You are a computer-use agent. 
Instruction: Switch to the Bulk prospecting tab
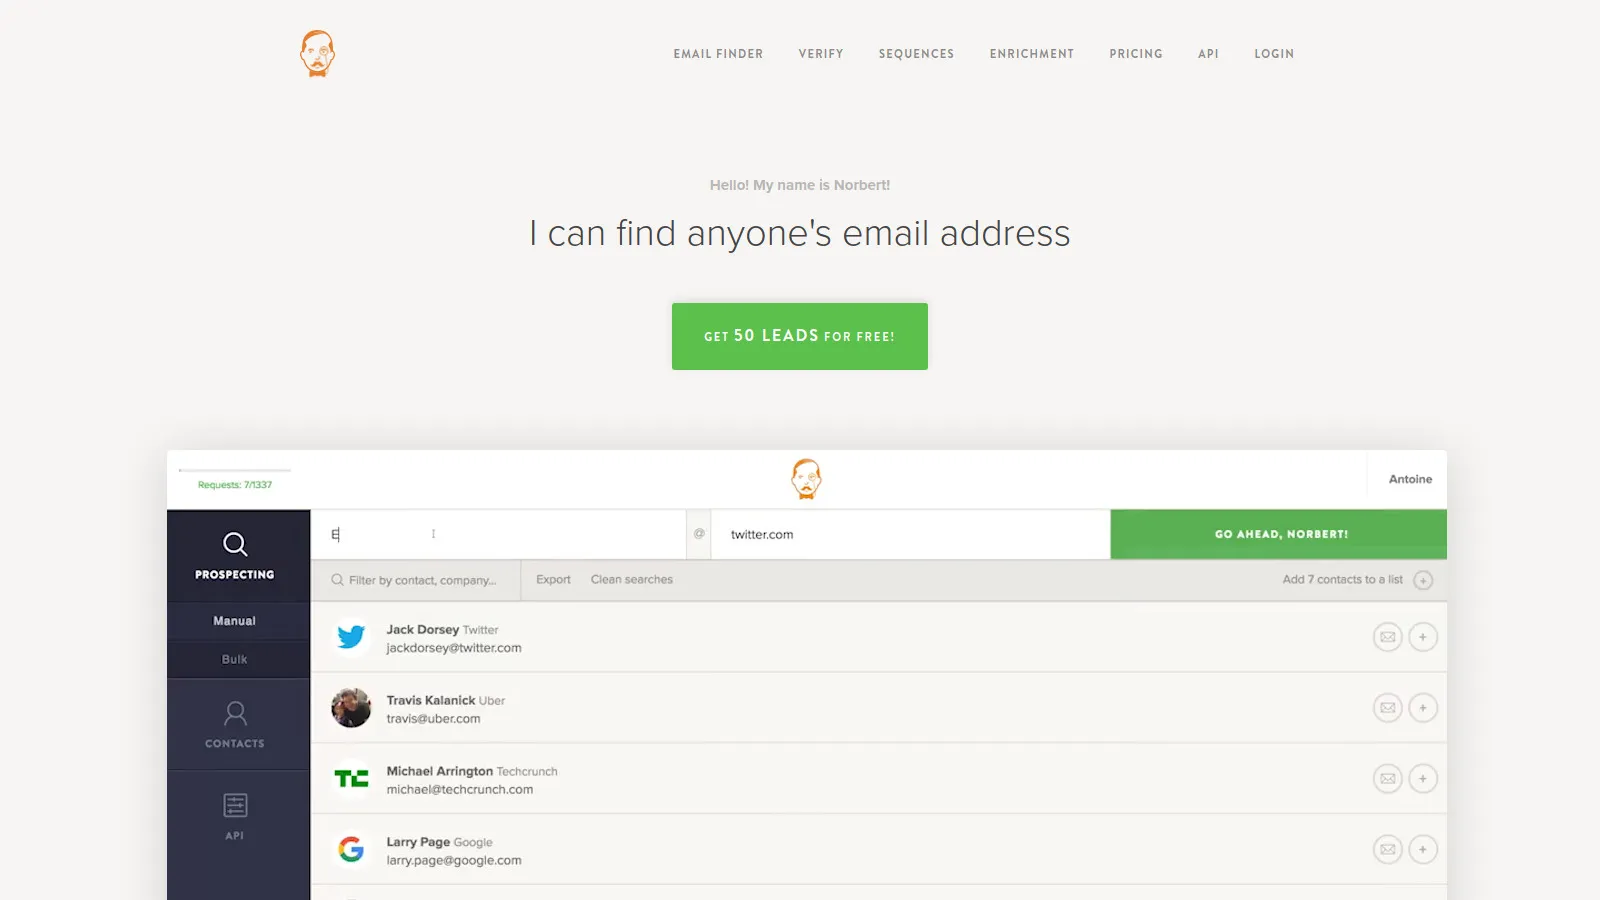236,658
